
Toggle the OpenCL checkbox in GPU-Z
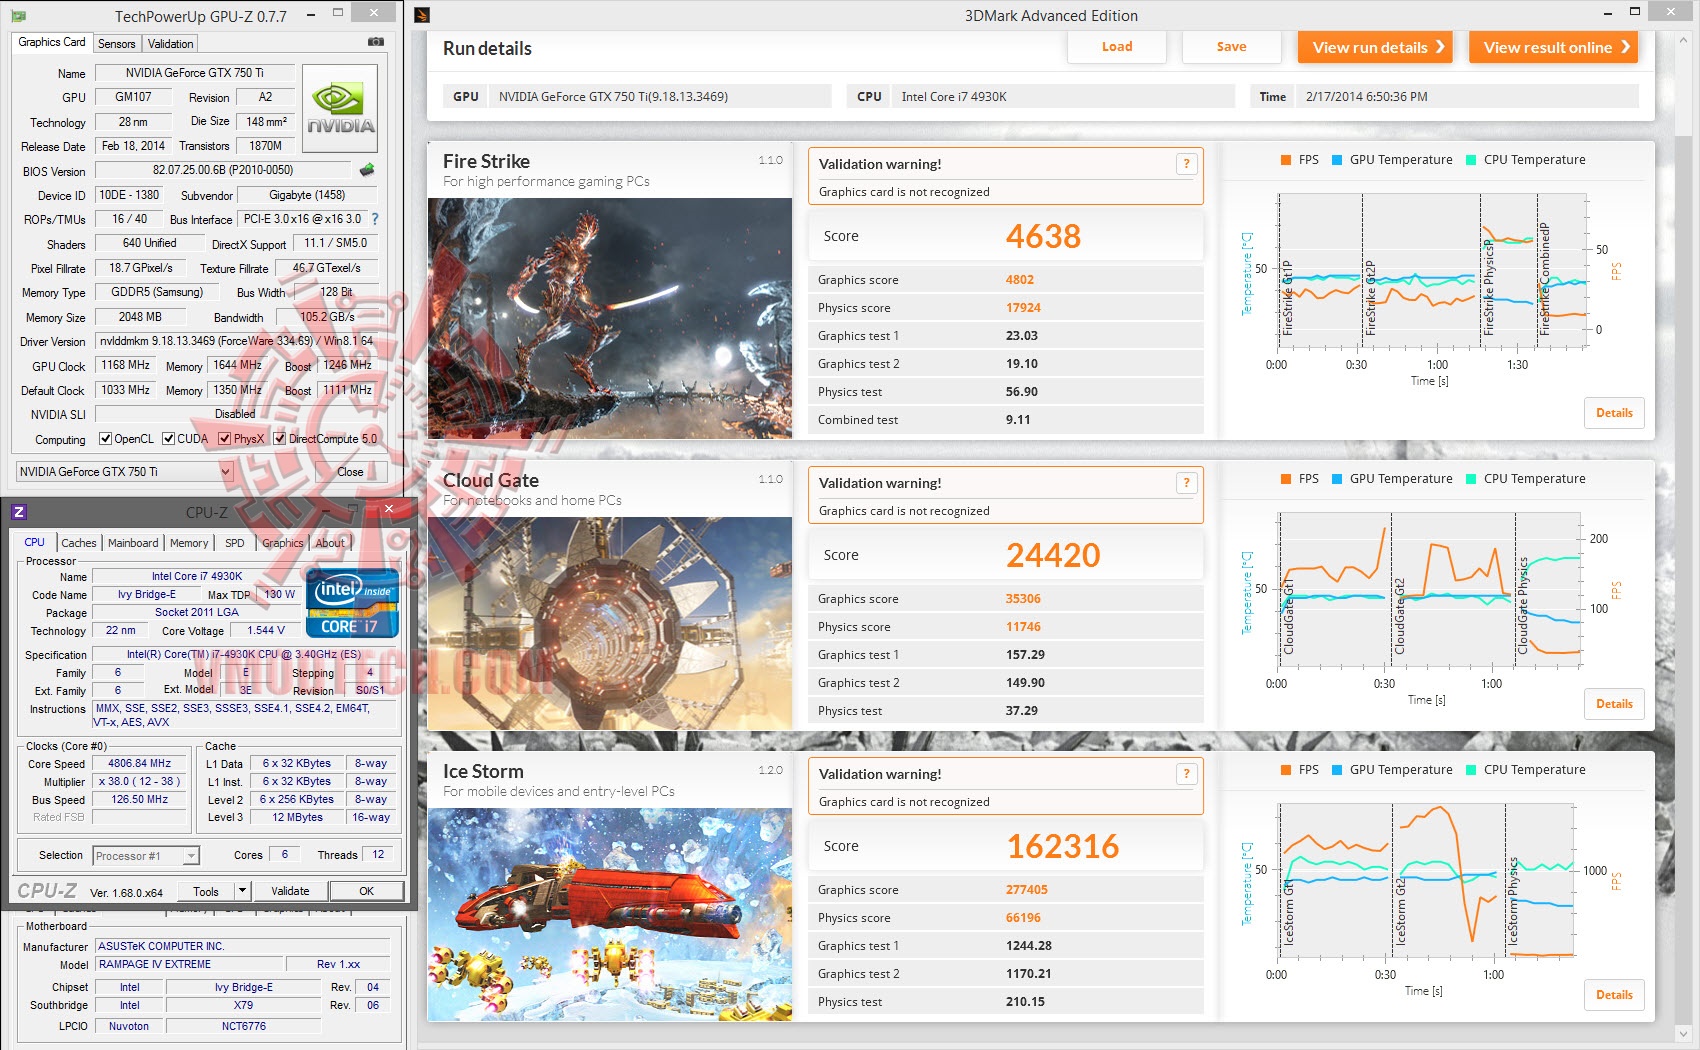point(105,439)
